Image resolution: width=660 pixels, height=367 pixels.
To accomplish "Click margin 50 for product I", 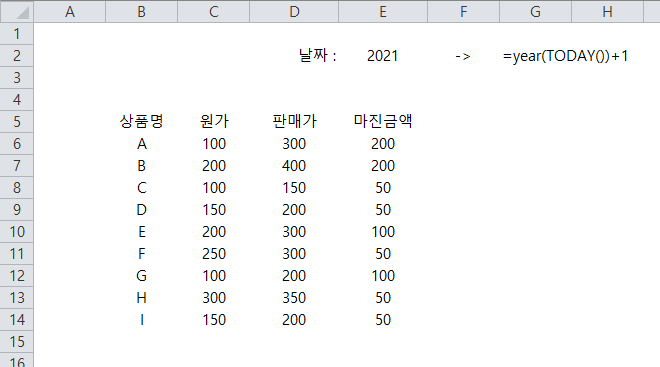I will click(383, 319).
